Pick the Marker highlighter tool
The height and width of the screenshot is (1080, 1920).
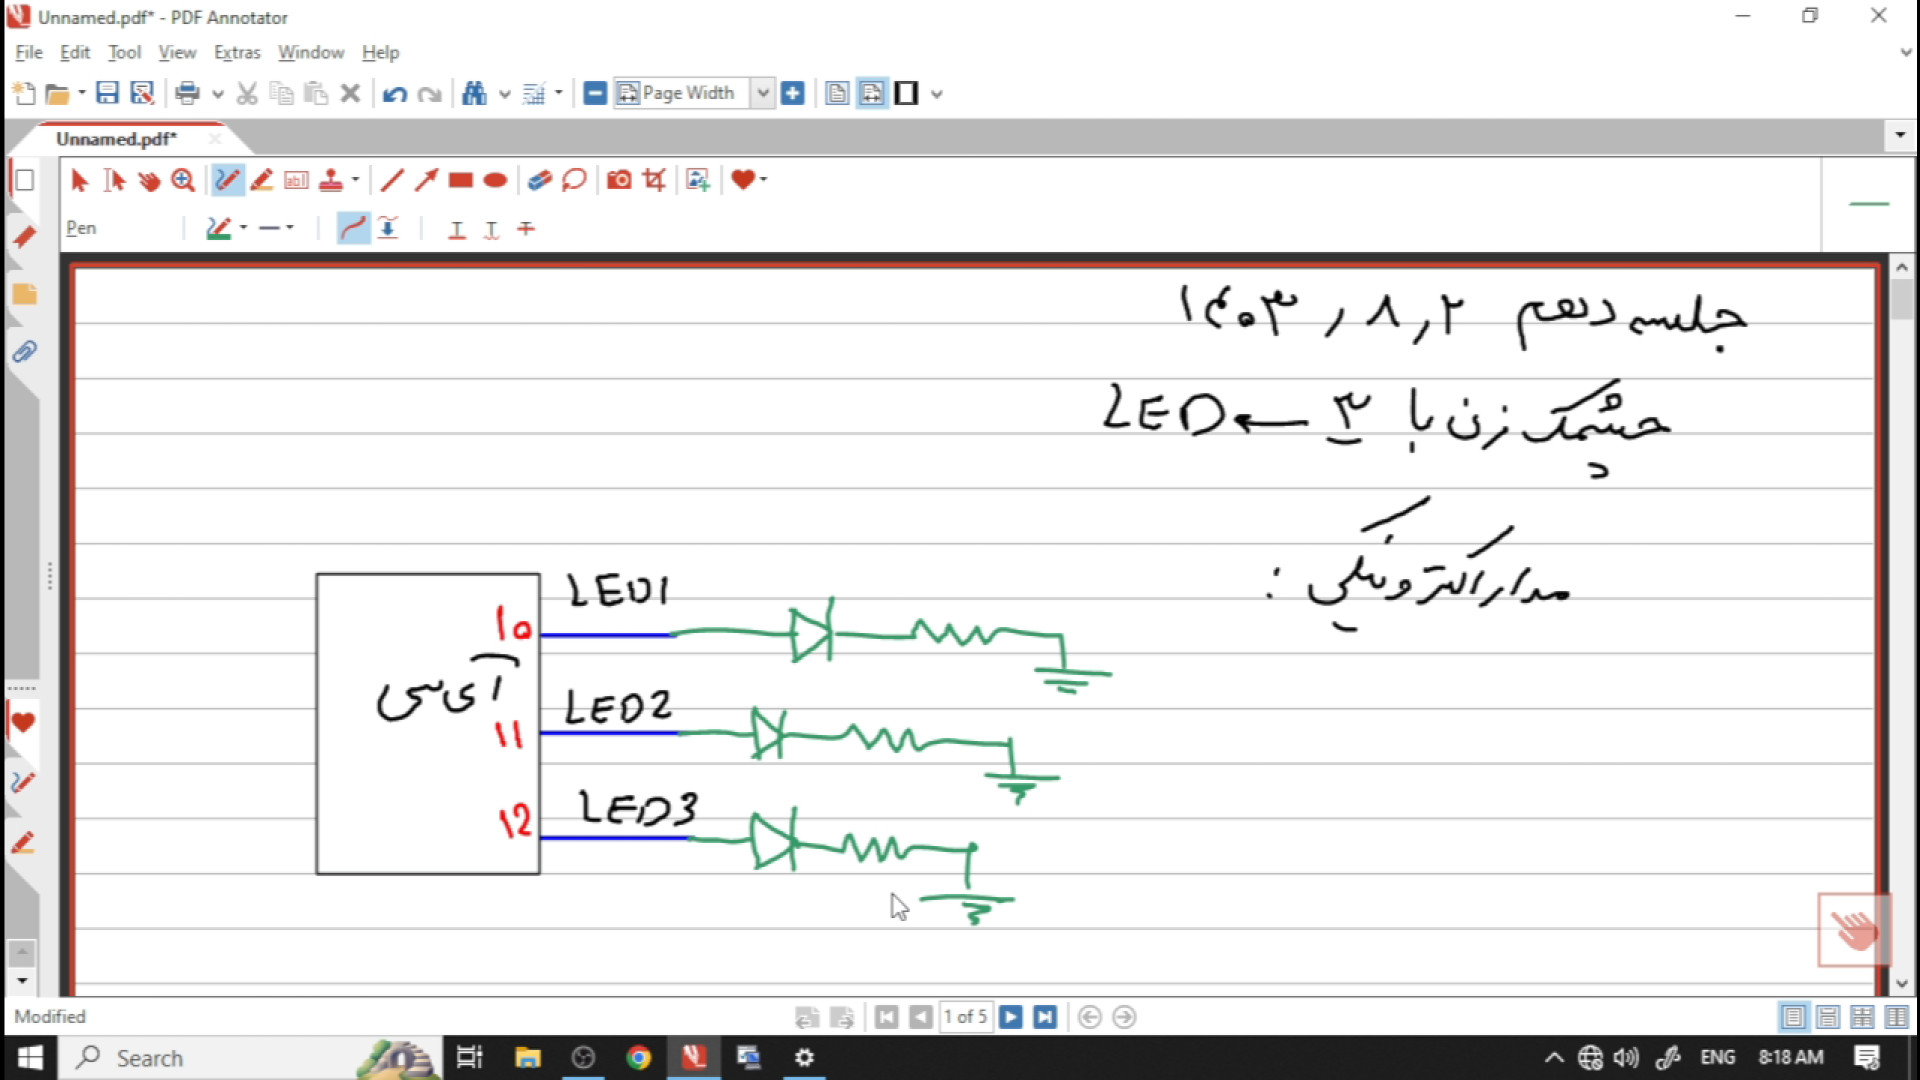[x=262, y=180]
